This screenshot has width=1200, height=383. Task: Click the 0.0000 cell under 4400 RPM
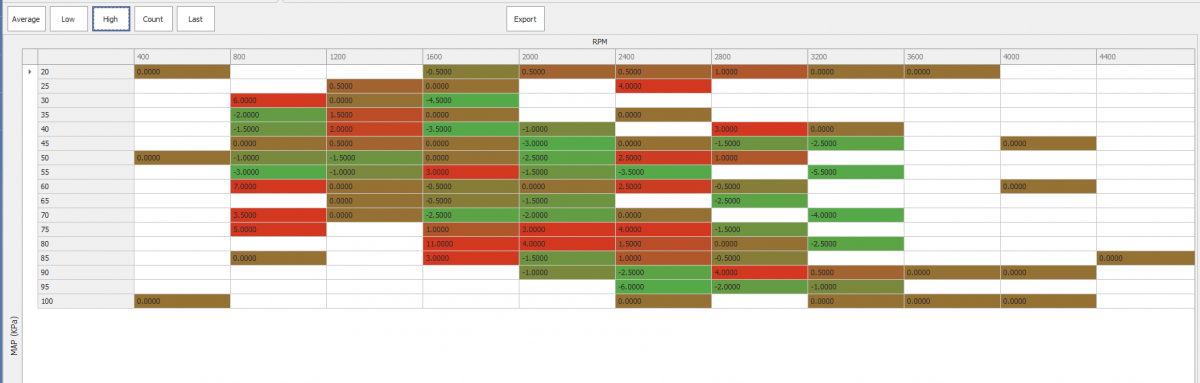1147,258
